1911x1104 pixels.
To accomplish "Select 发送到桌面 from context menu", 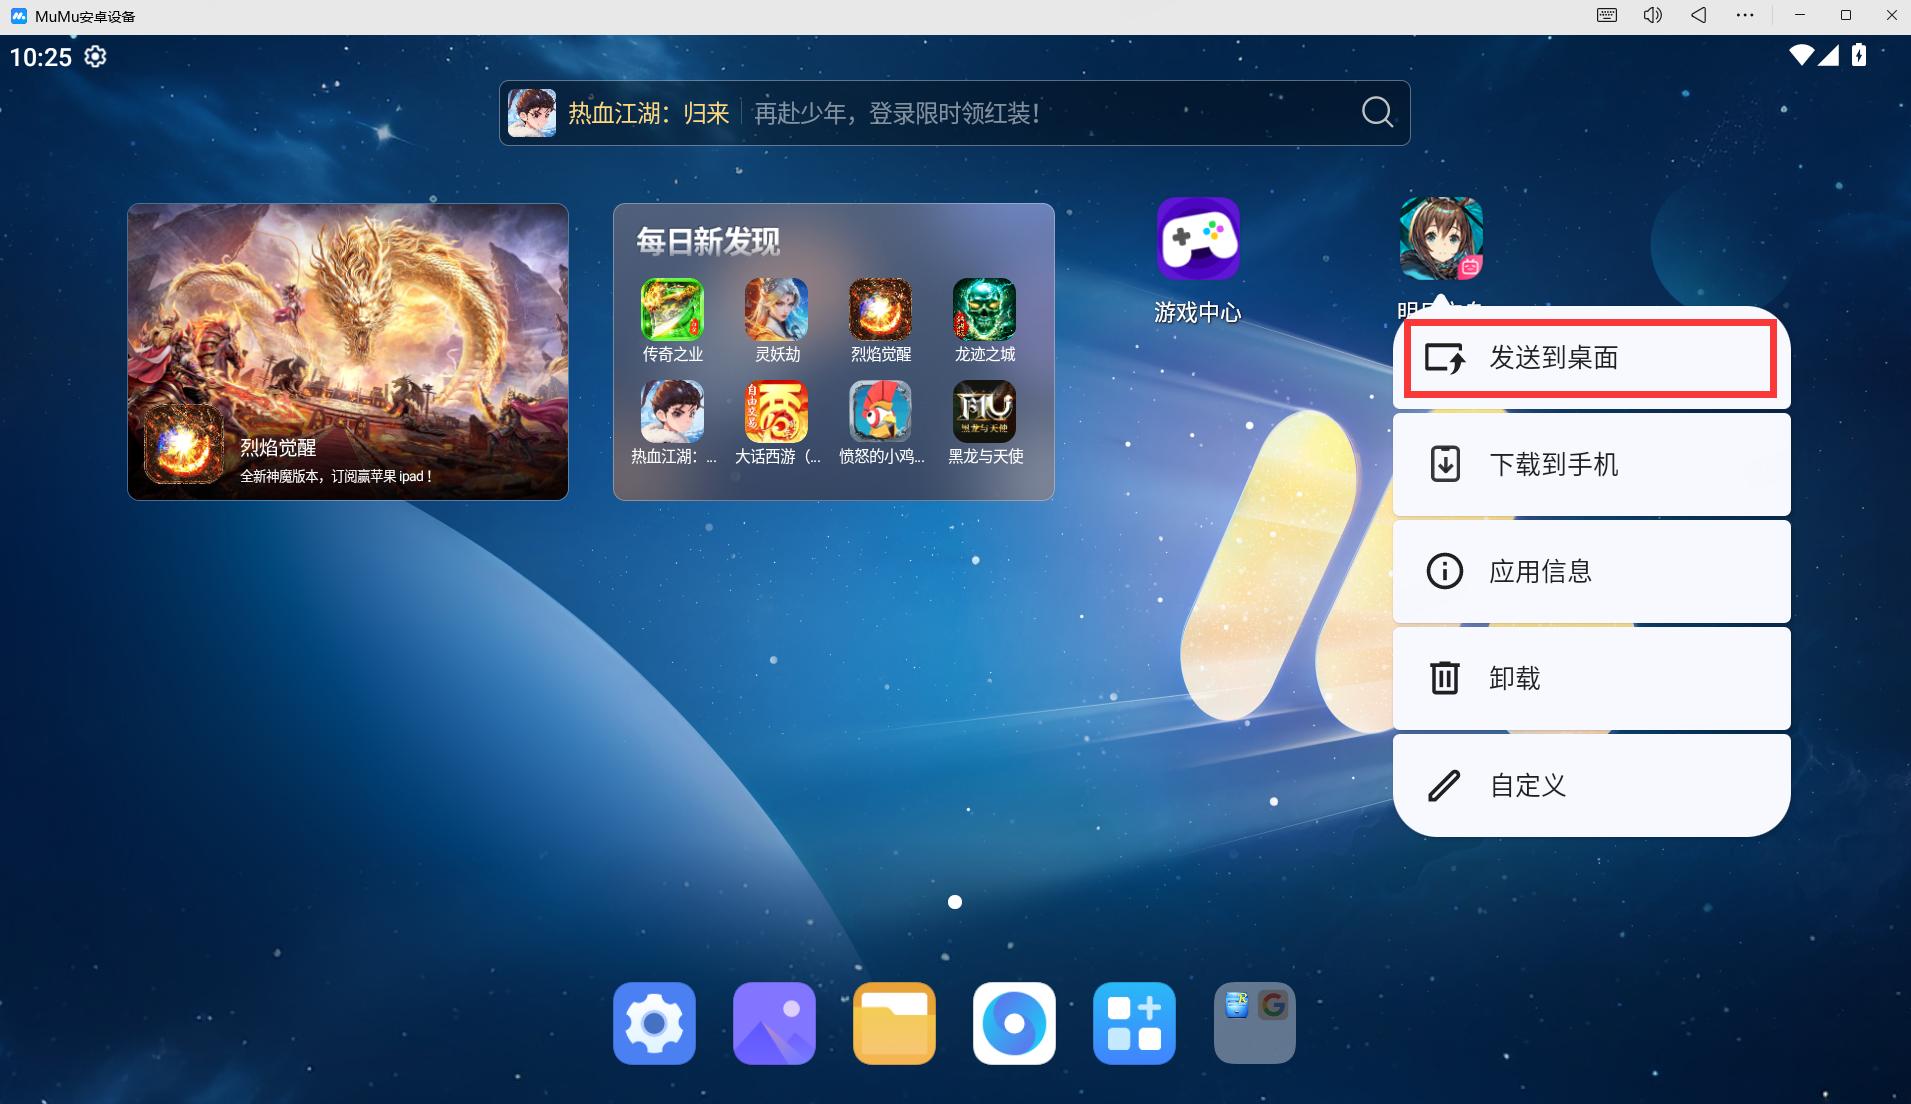I will click(x=1590, y=358).
